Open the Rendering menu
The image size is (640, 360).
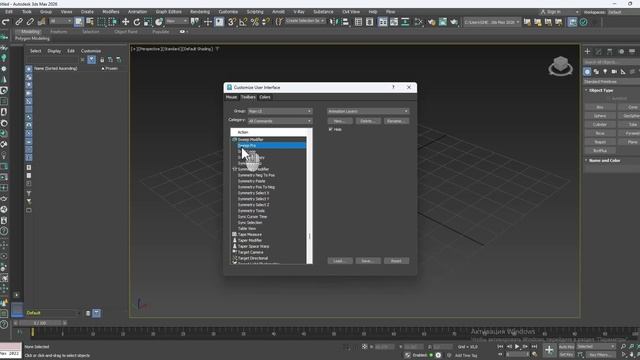coord(200,12)
